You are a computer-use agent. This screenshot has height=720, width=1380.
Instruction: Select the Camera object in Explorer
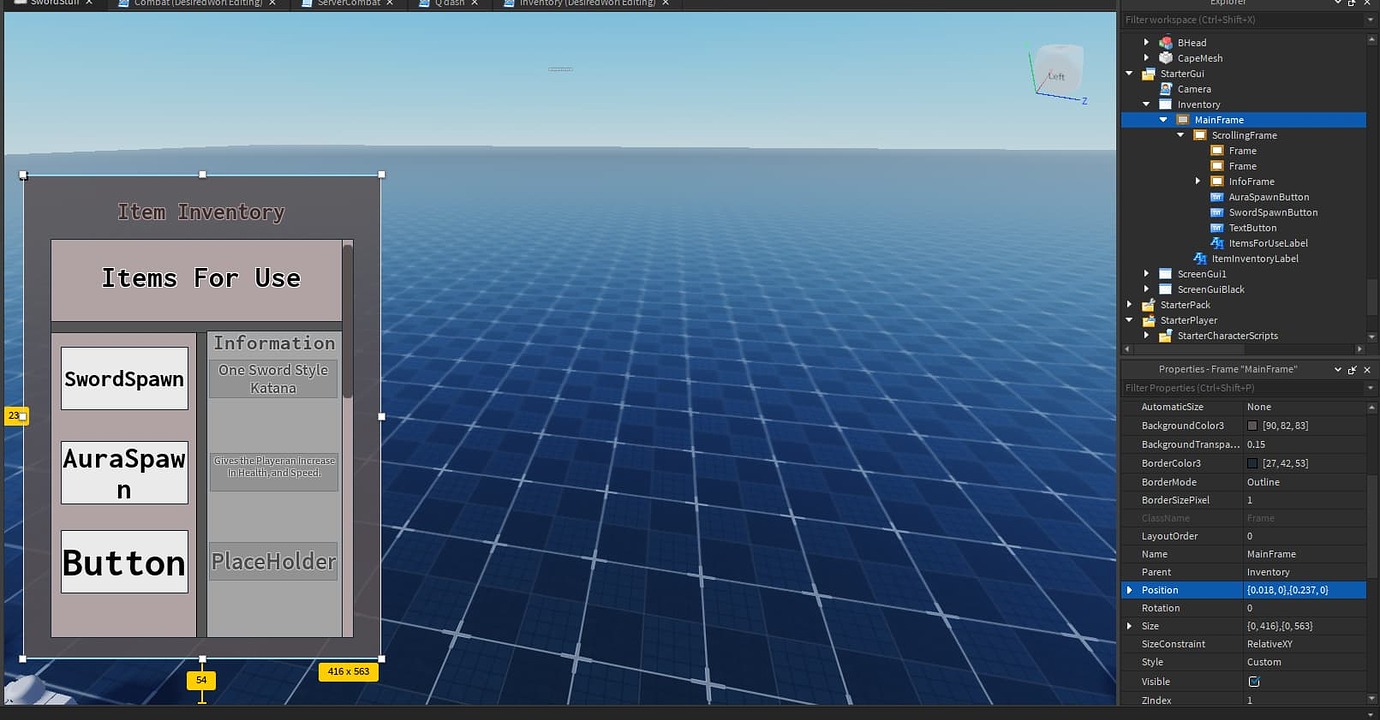pyautogui.click(x=1194, y=89)
